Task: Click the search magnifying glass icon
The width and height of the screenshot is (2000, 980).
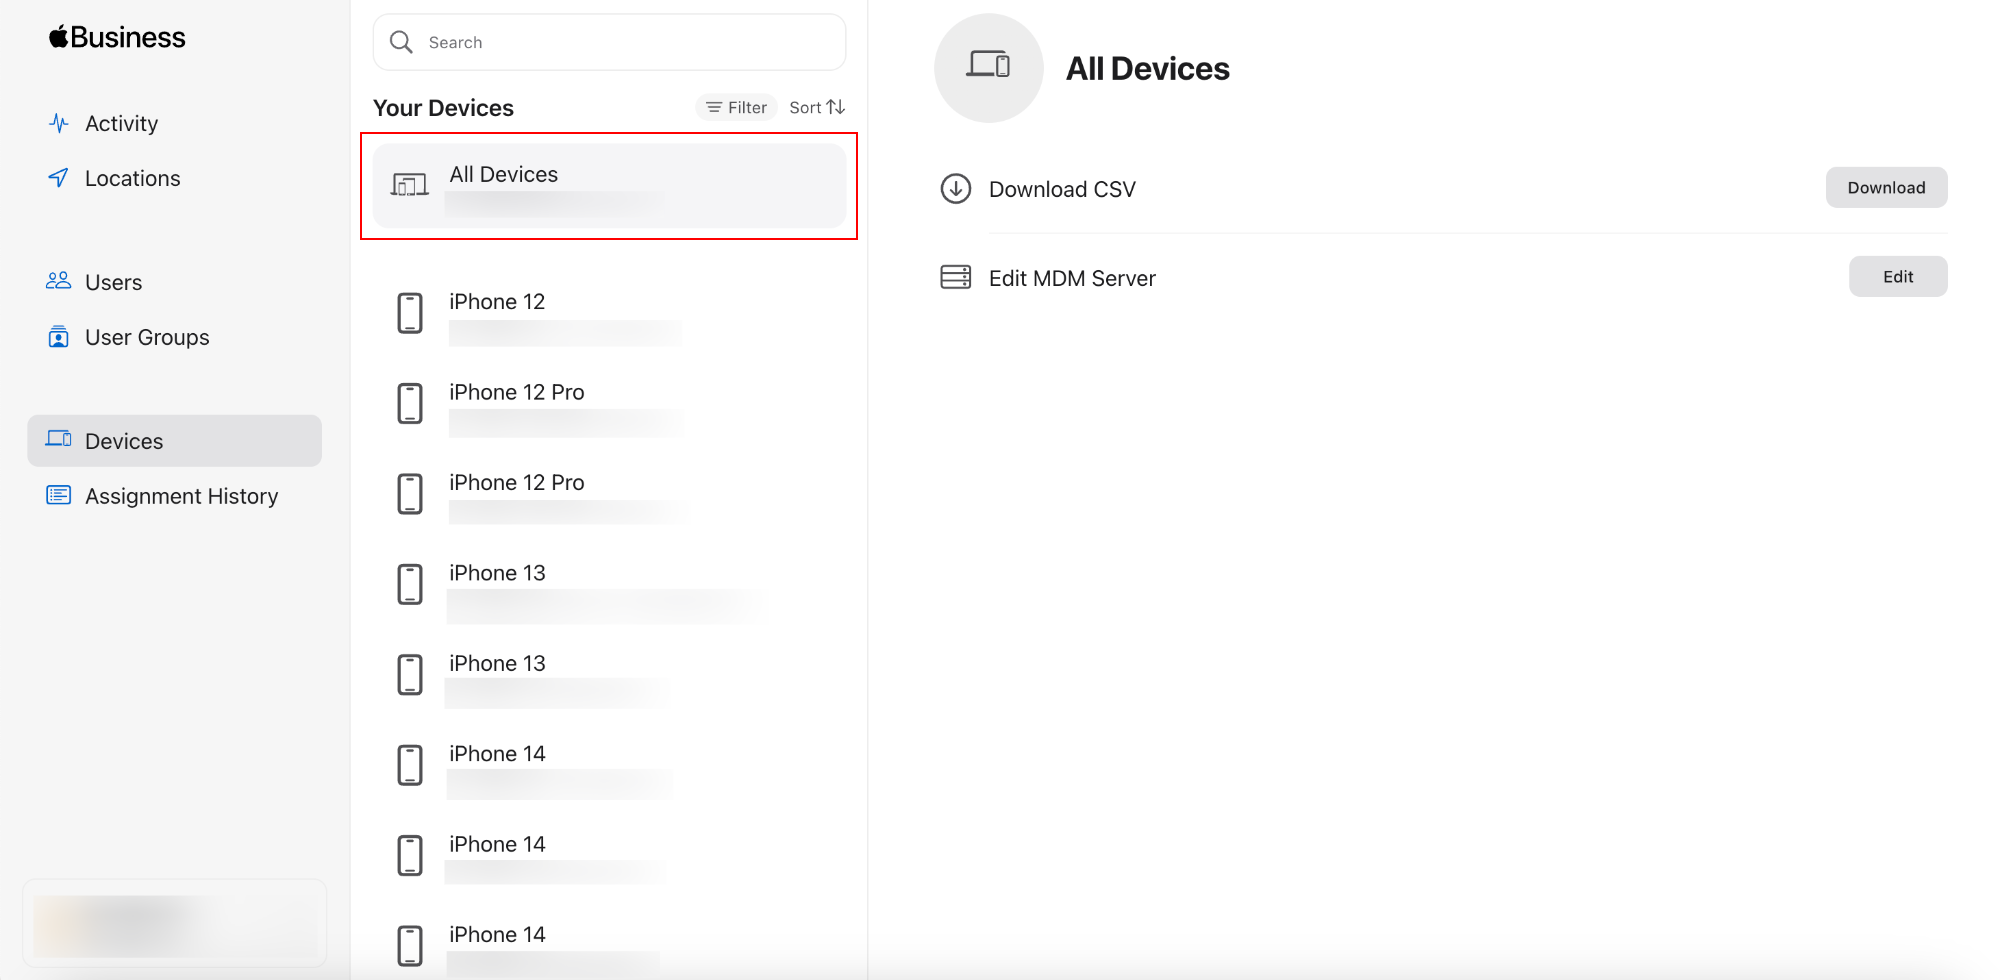Action: click(x=401, y=42)
